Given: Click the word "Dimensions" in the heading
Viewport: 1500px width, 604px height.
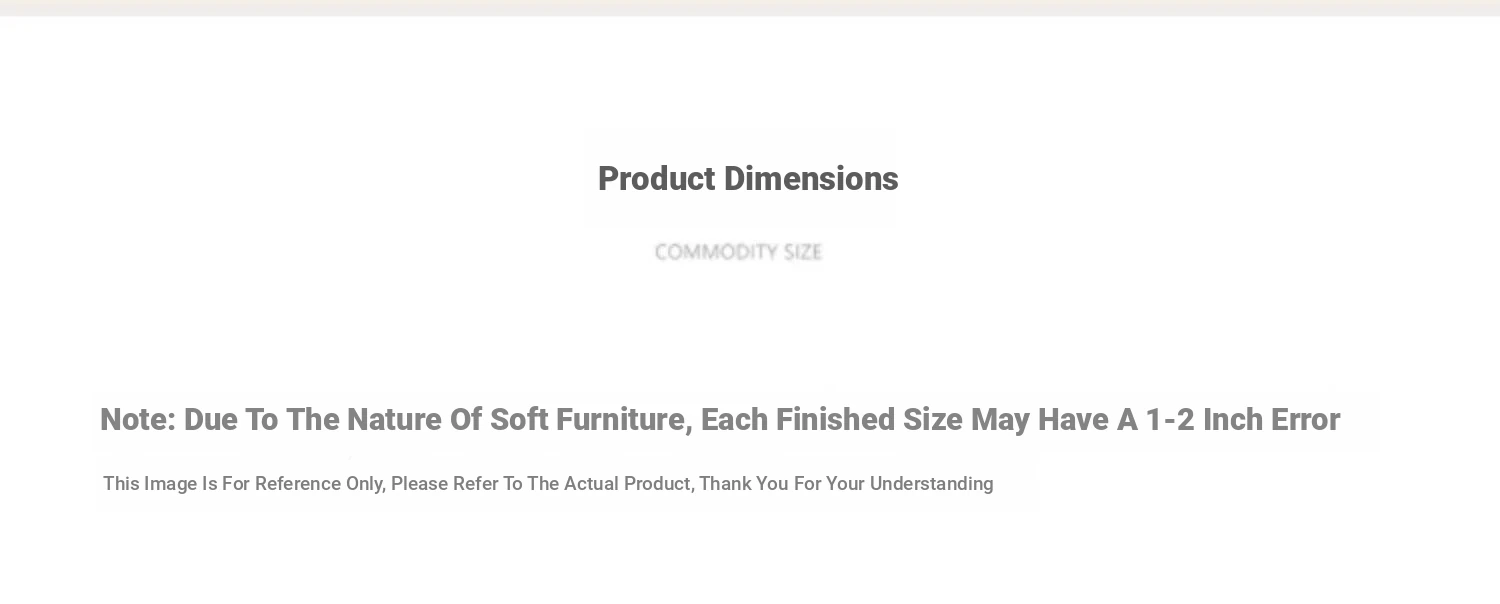Looking at the screenshot, I should [811, 179].
